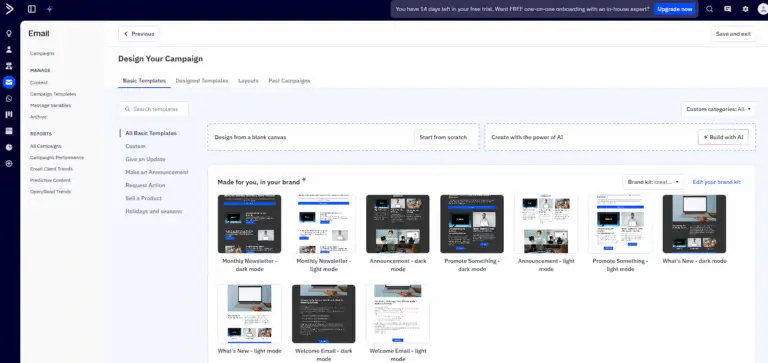Open Custom categories dropdown

tap(719, 109)
